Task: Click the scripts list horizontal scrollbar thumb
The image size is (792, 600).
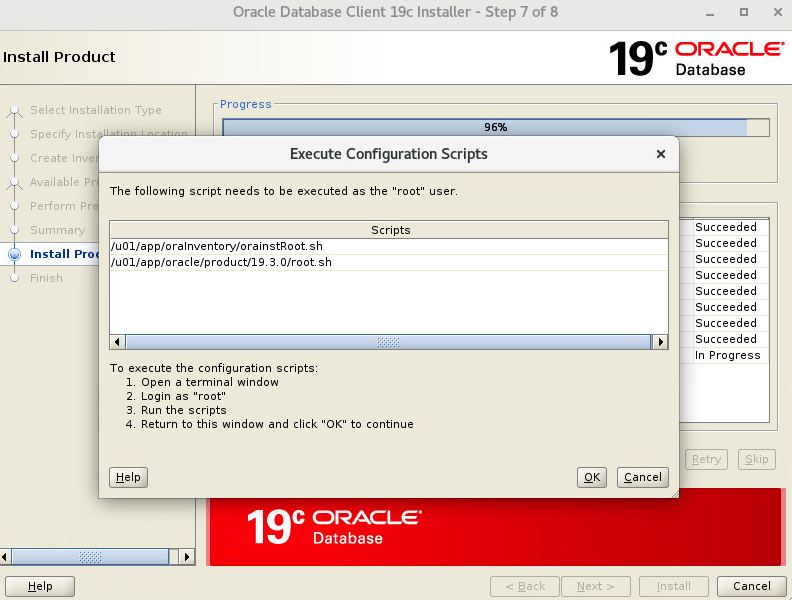Action: coord(388,342)
